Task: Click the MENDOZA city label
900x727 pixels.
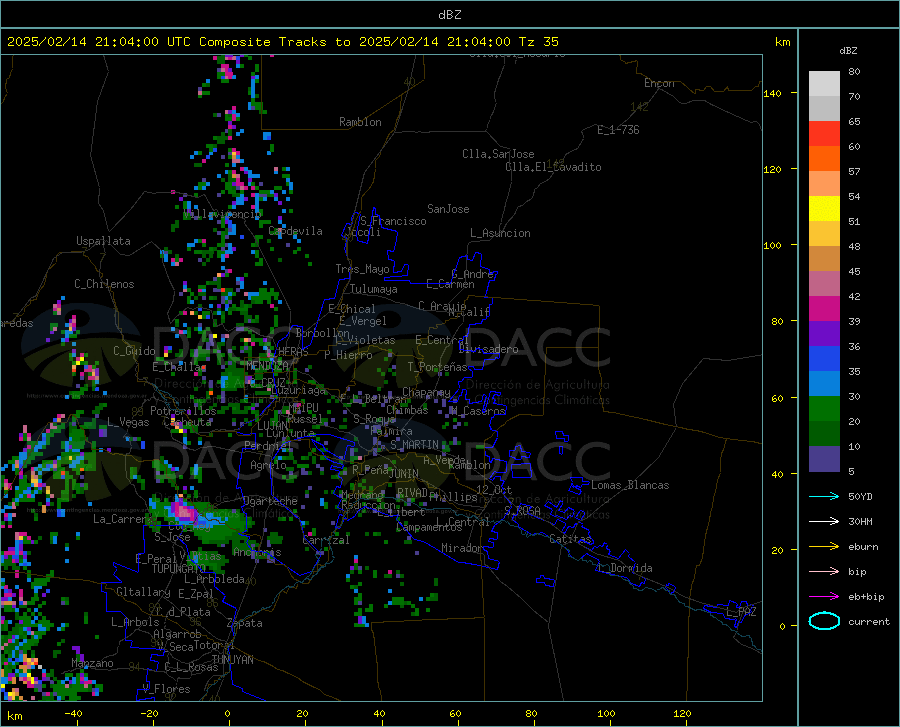Action: 267,366
